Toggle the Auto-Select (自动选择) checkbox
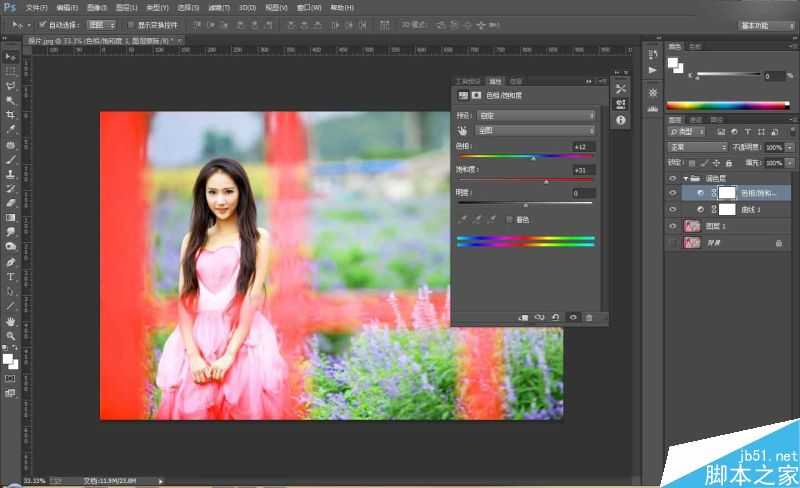 (42, 24)
